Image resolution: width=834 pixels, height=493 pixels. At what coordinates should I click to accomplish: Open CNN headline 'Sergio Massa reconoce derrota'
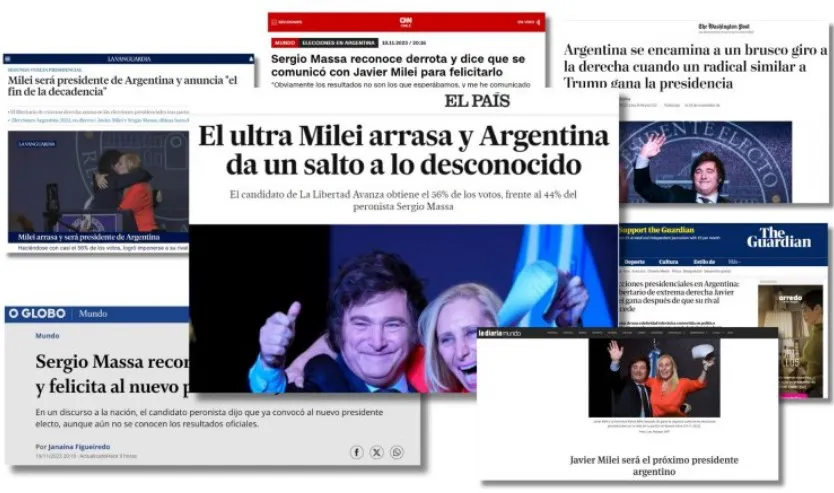398,65
